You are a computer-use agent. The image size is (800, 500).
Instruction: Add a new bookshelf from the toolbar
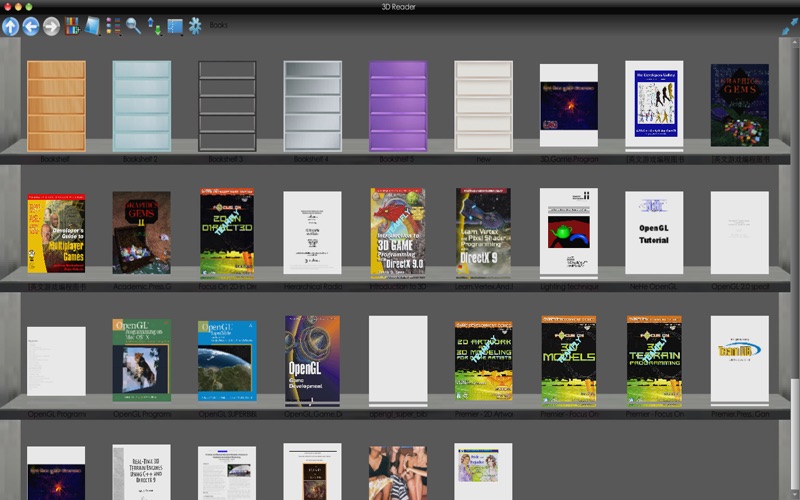click(x=72, y=26)
